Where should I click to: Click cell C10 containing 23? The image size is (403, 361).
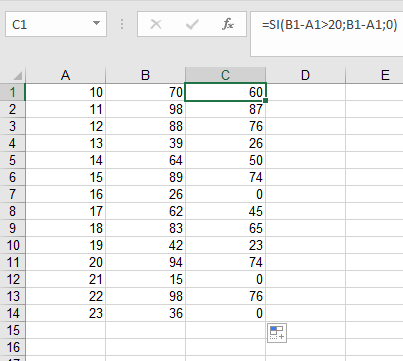[225, 245]
